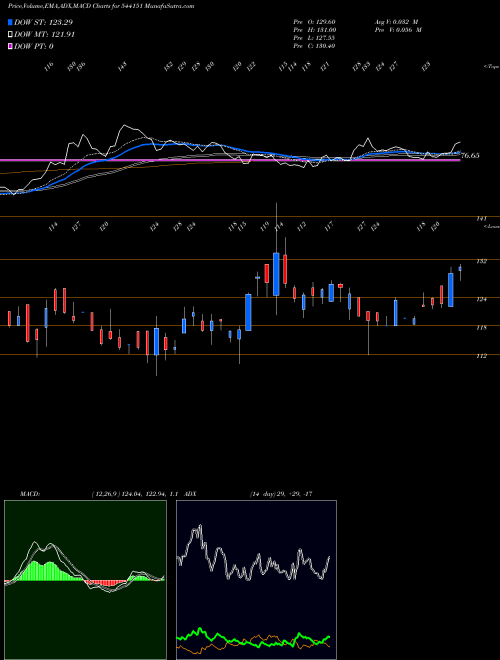Click the ADX (14 day) values text
500x660 pixels.
point(280,493)
